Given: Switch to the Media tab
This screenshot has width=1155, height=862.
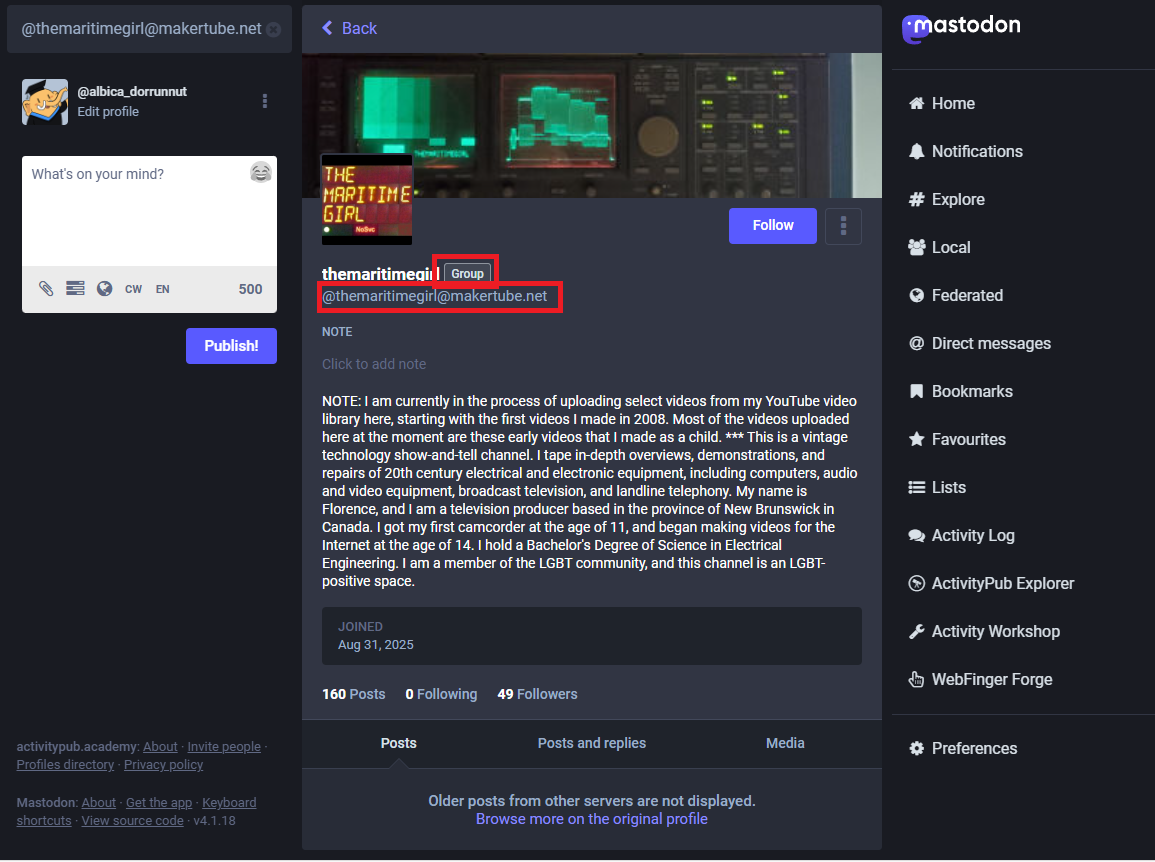Looking at the screenshot, I should [785, 743].
